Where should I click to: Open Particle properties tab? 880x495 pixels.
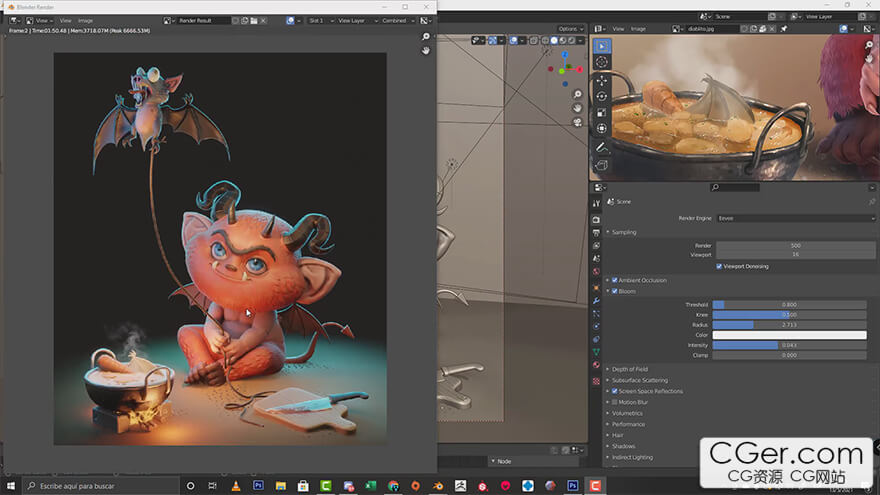pos(596,314)
